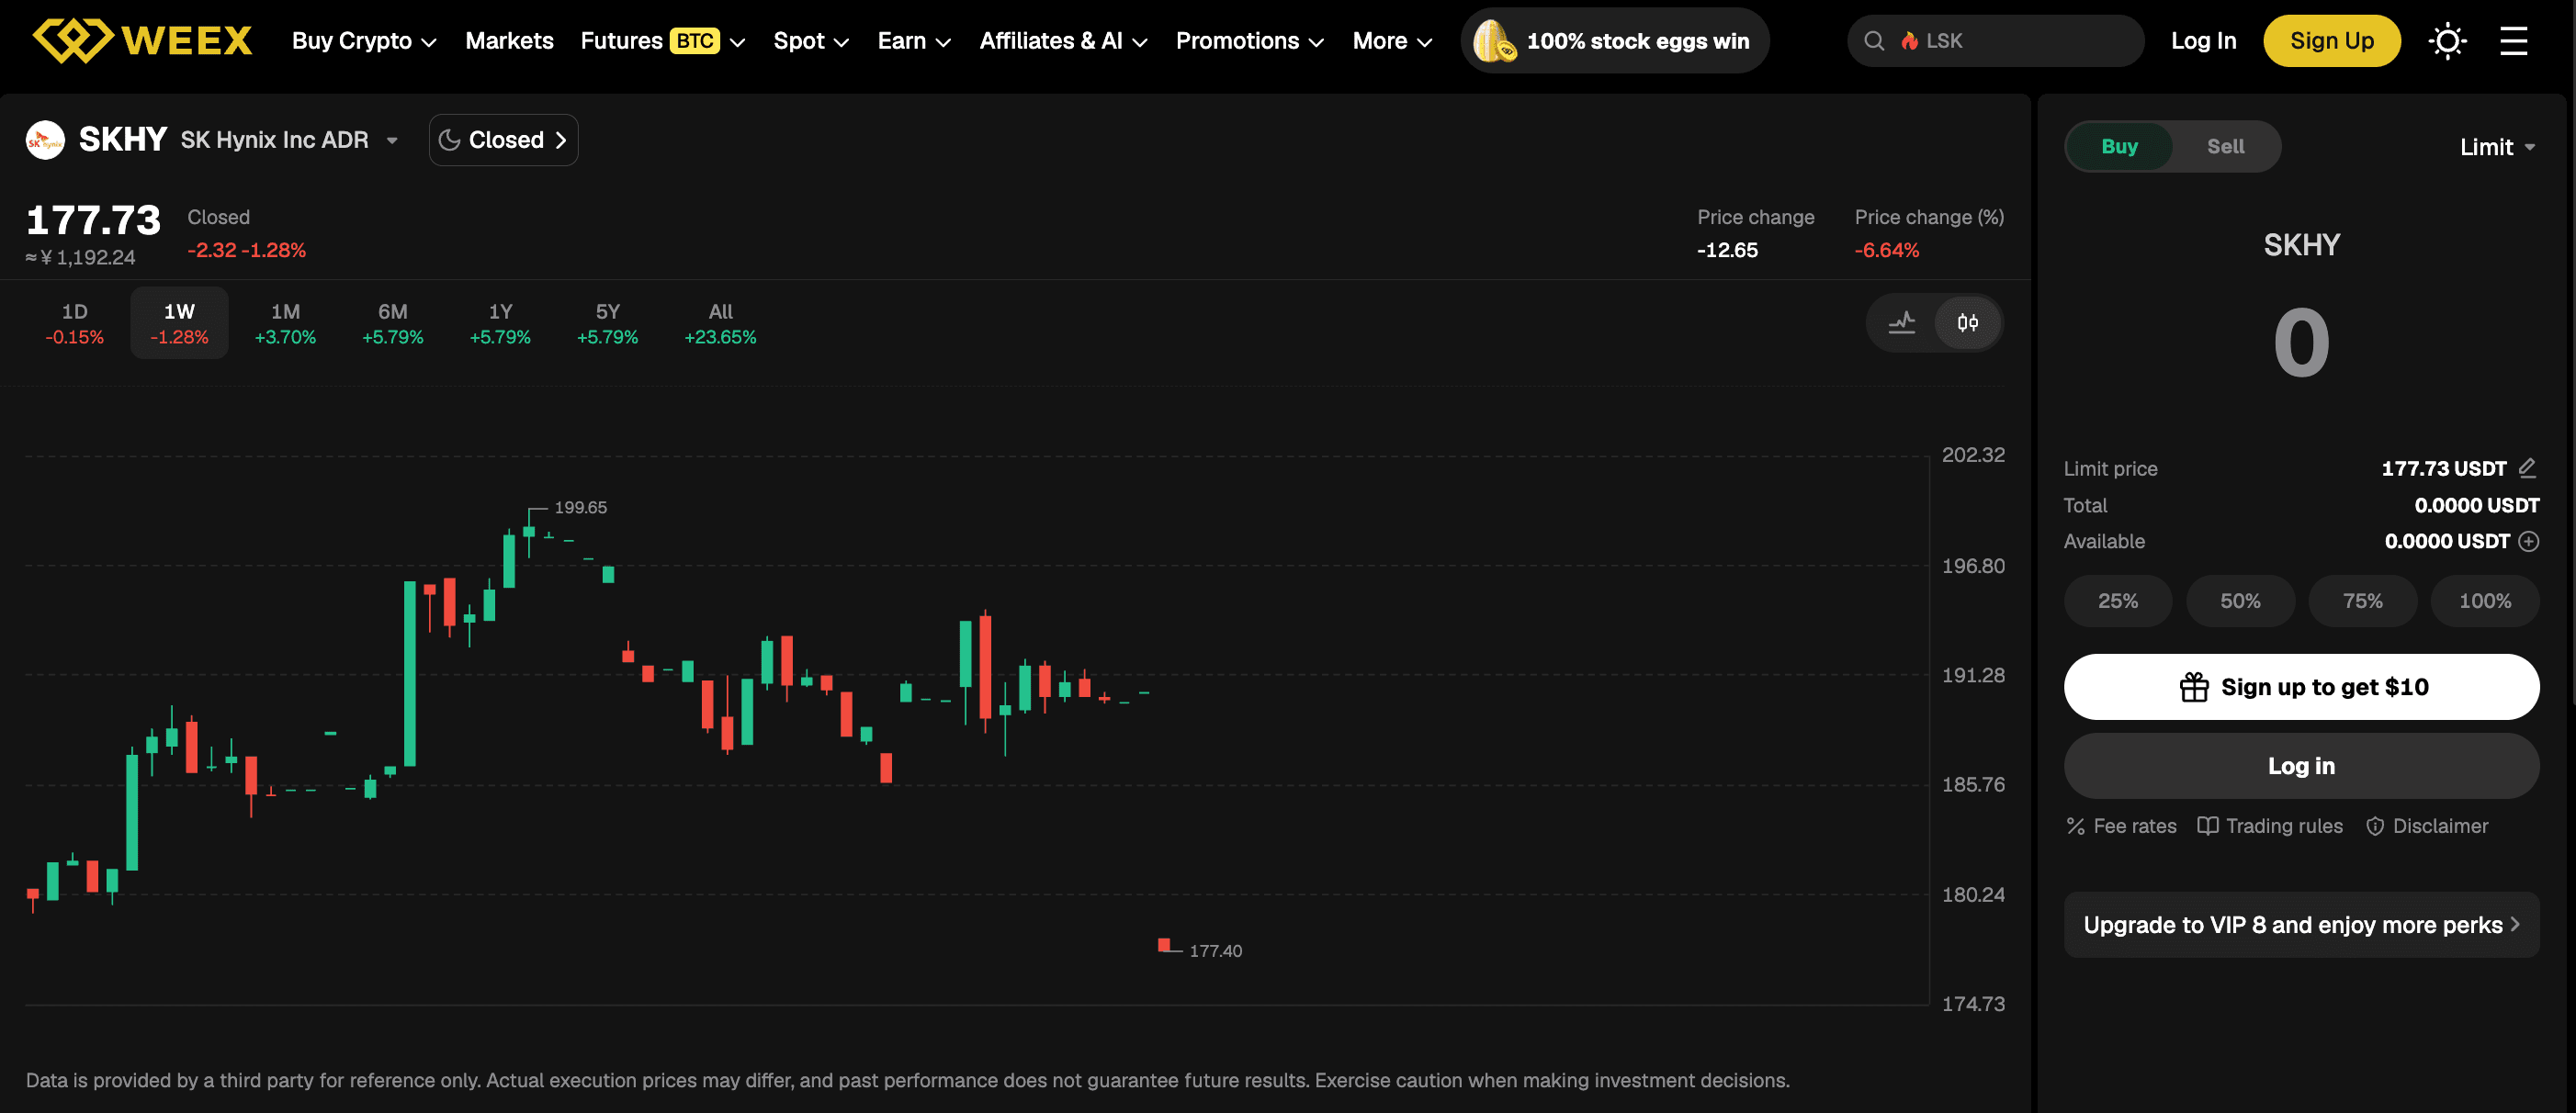
Task: Select the 1Y timeframe tab
Action: [500, 323]
